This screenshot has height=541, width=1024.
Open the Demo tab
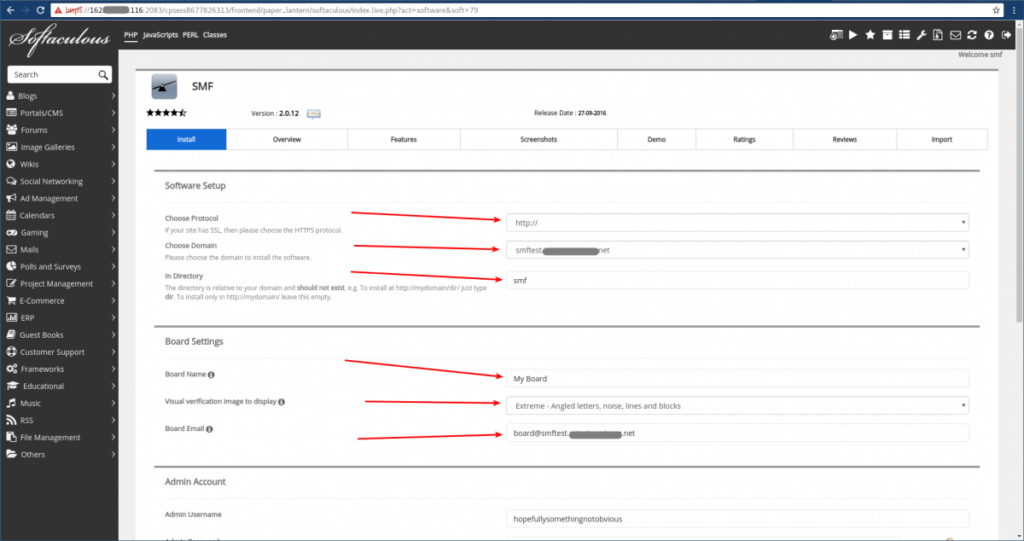pos(656,139)
